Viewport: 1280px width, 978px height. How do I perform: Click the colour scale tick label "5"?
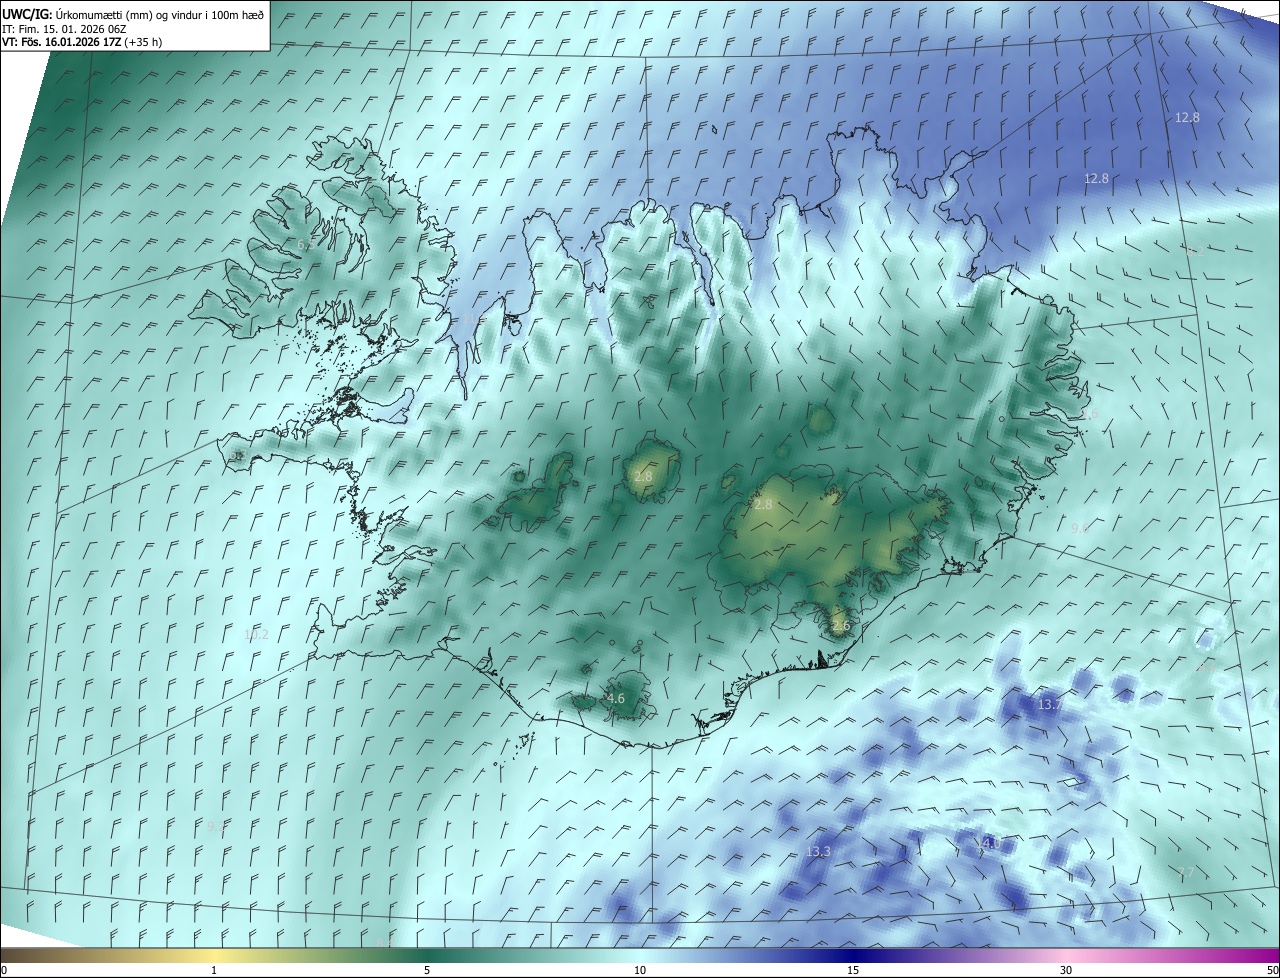coord(427,970)
